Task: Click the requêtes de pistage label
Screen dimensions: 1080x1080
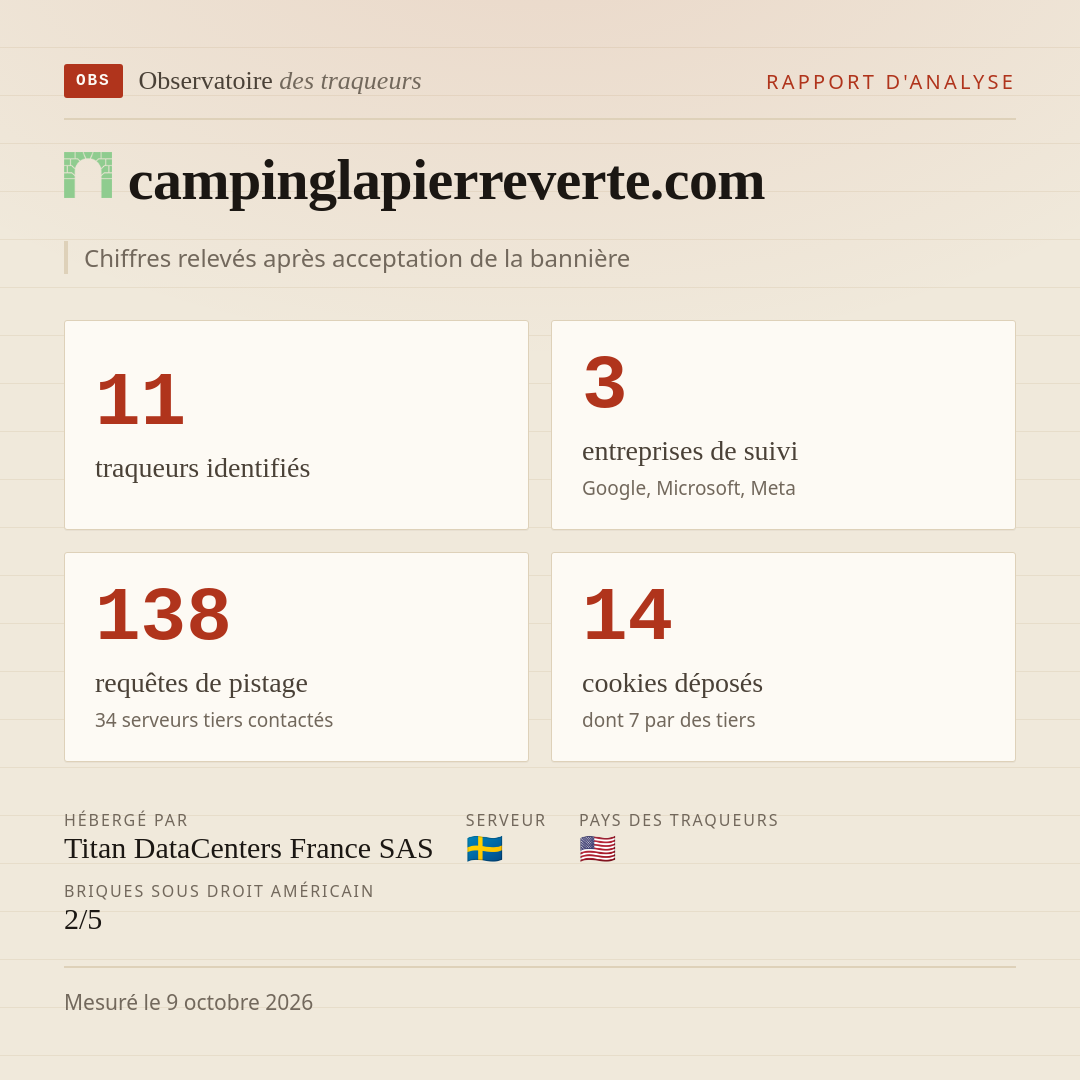Action: (201, 683)
